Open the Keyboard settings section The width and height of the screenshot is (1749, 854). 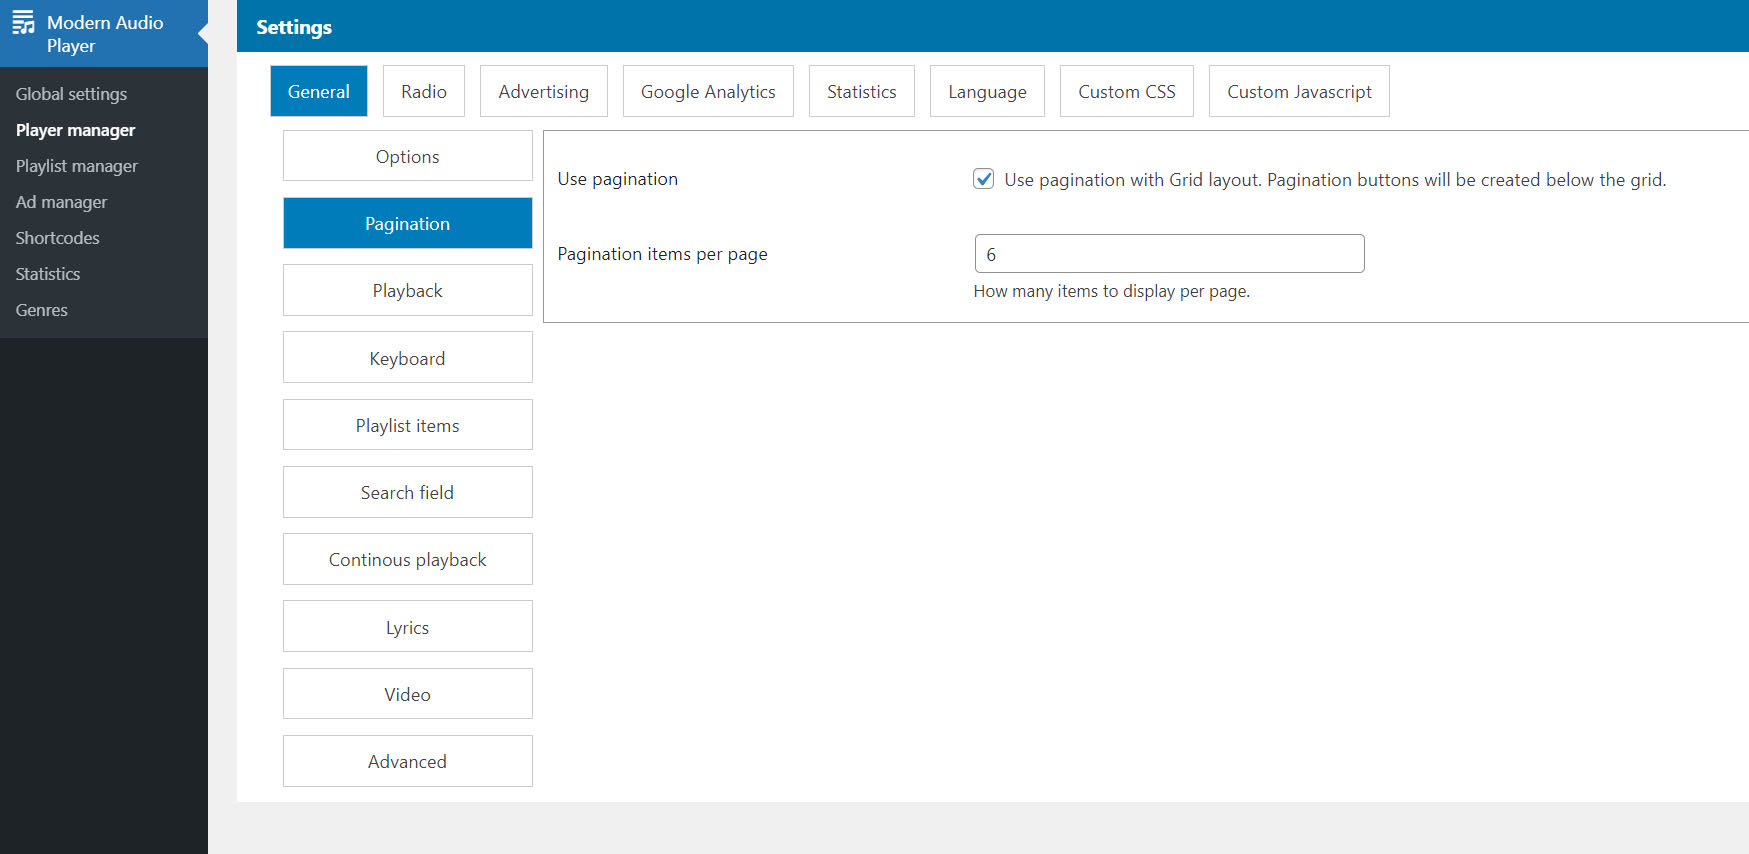click(407, 358)
